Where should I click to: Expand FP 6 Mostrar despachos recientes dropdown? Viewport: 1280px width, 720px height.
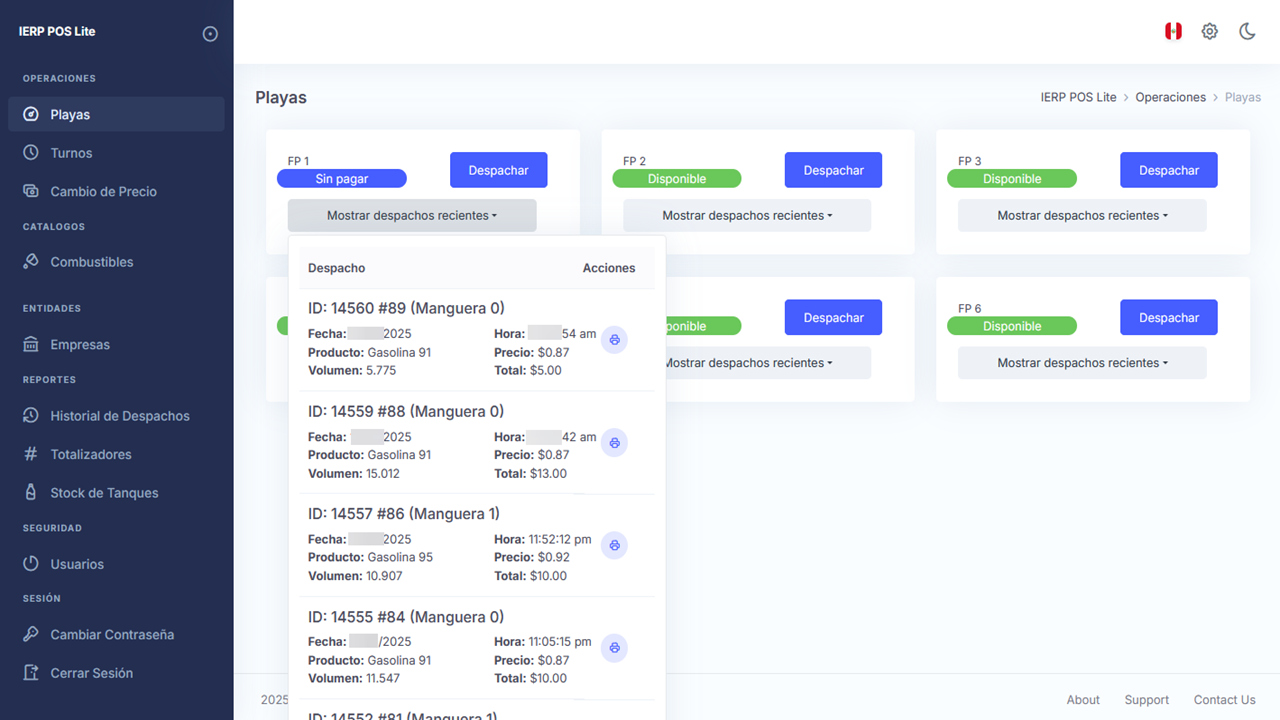click(x=1082, y=363)
